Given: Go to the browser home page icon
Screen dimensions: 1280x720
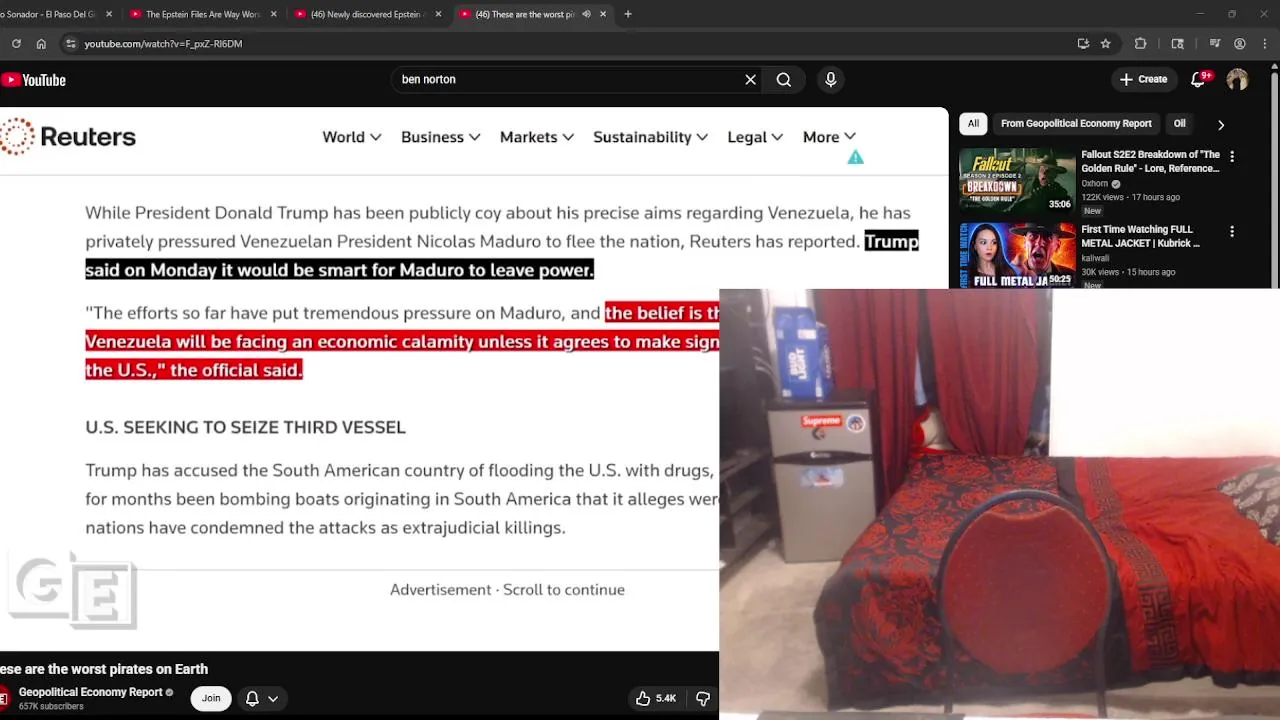Looking at the screenshot, I should tap(41, 44).
